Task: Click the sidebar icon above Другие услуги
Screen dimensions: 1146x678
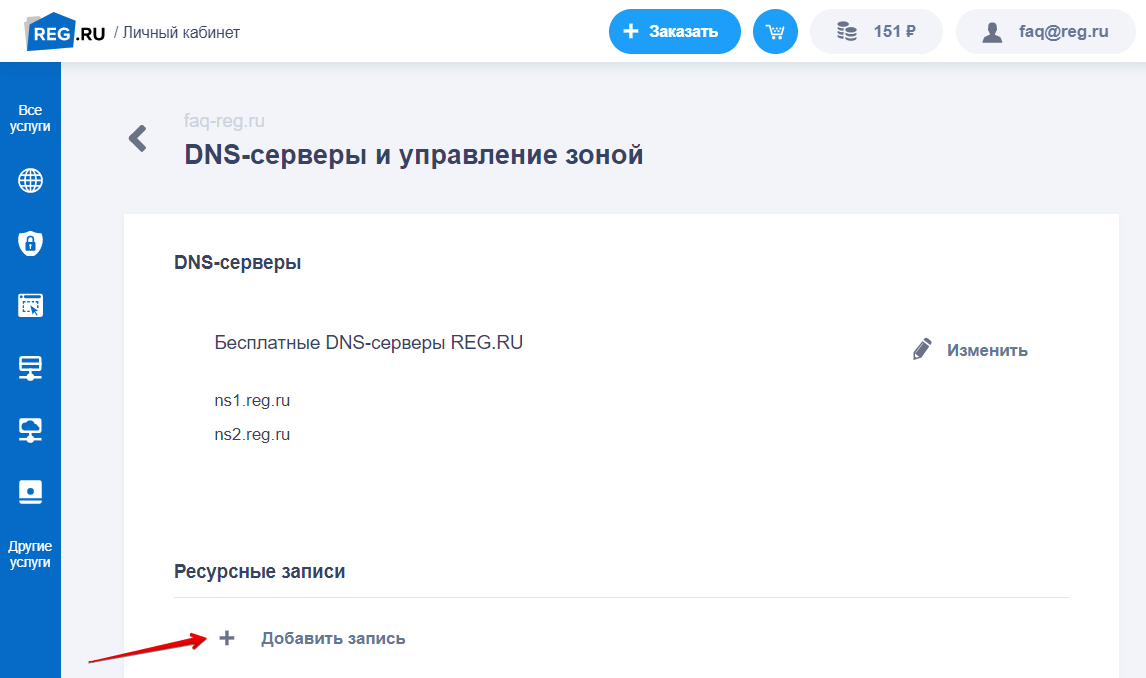Action: point(30,492)
